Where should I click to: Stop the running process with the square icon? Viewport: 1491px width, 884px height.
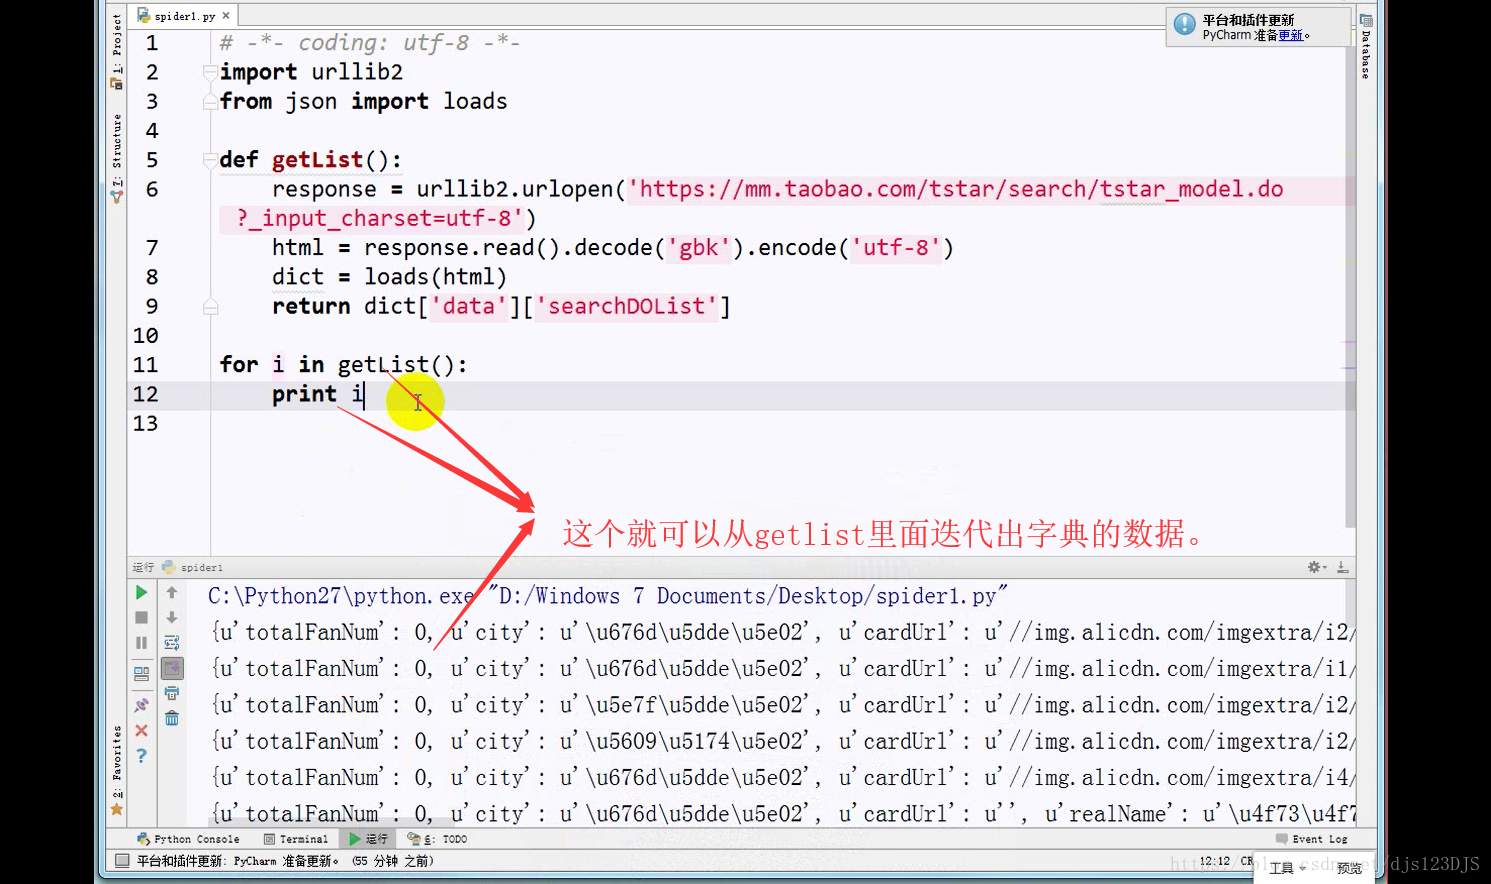point(141,618)
